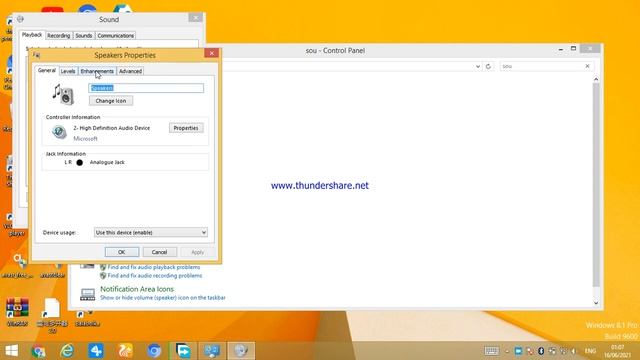Open the orange UC Browser taskbar icon
640x360 pixels.
pyautogui.click(x=125, y=351)
